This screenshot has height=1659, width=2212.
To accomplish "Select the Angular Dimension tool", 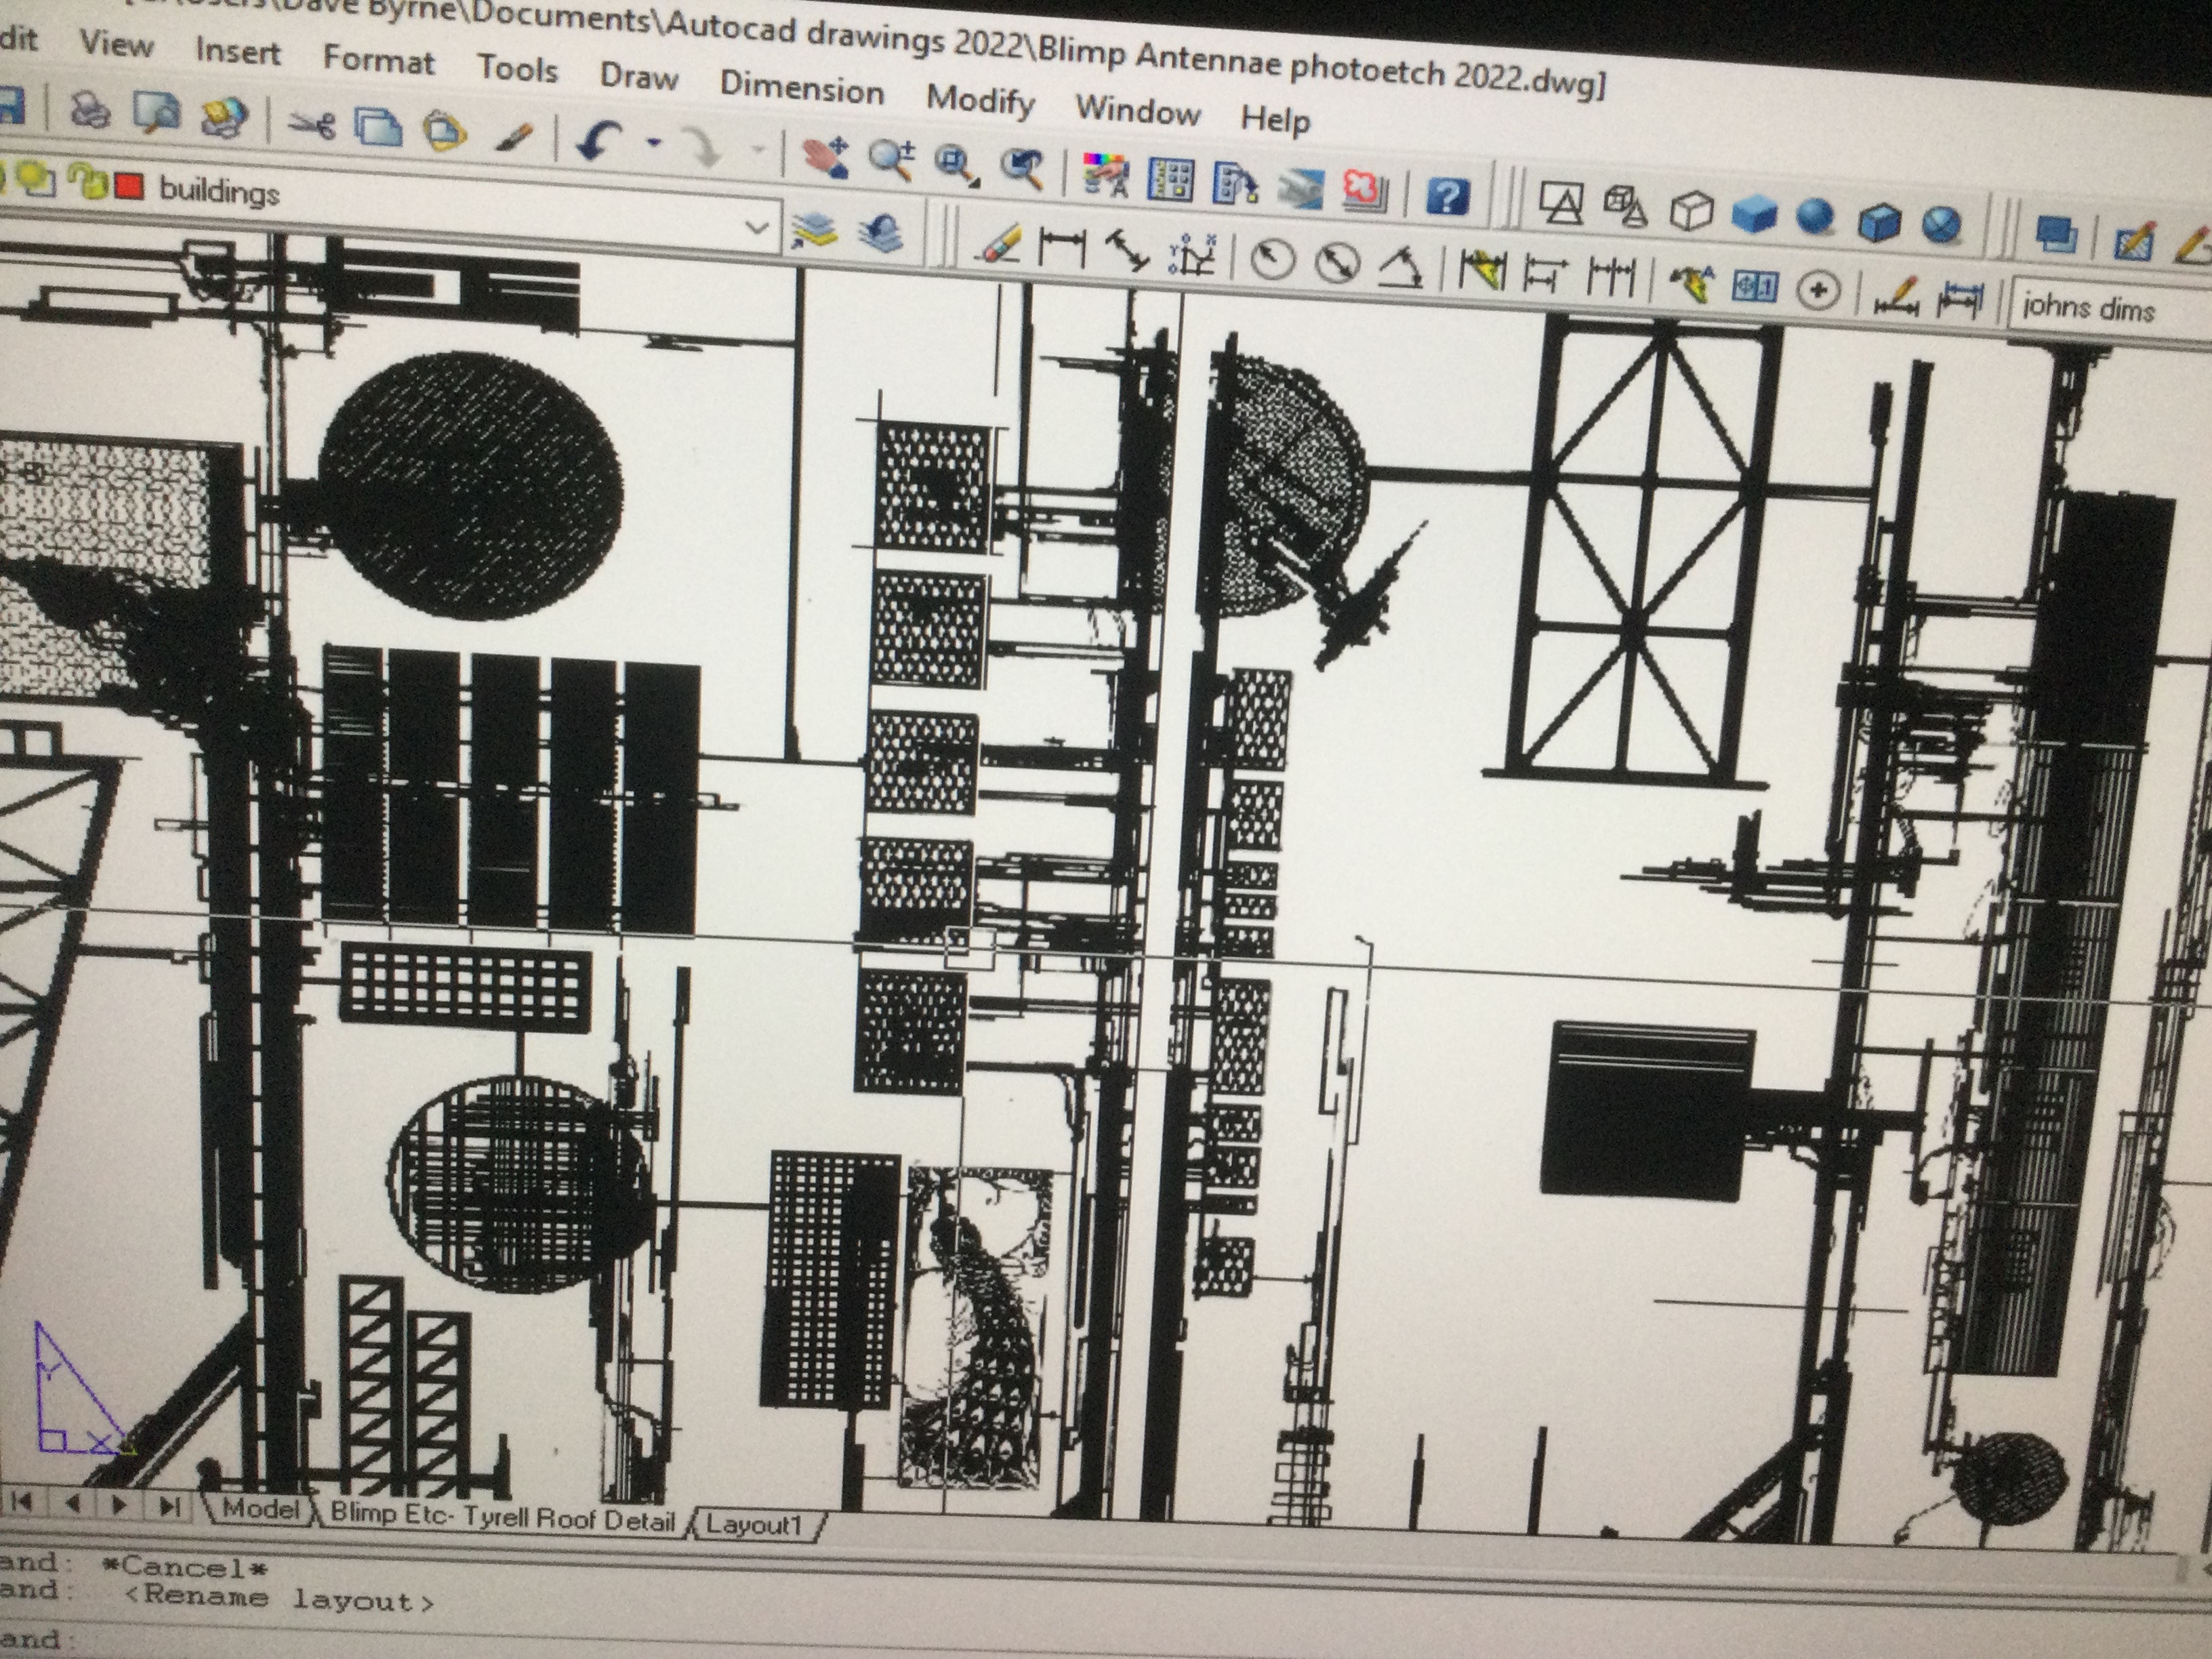I will (x=1402, y=267).
